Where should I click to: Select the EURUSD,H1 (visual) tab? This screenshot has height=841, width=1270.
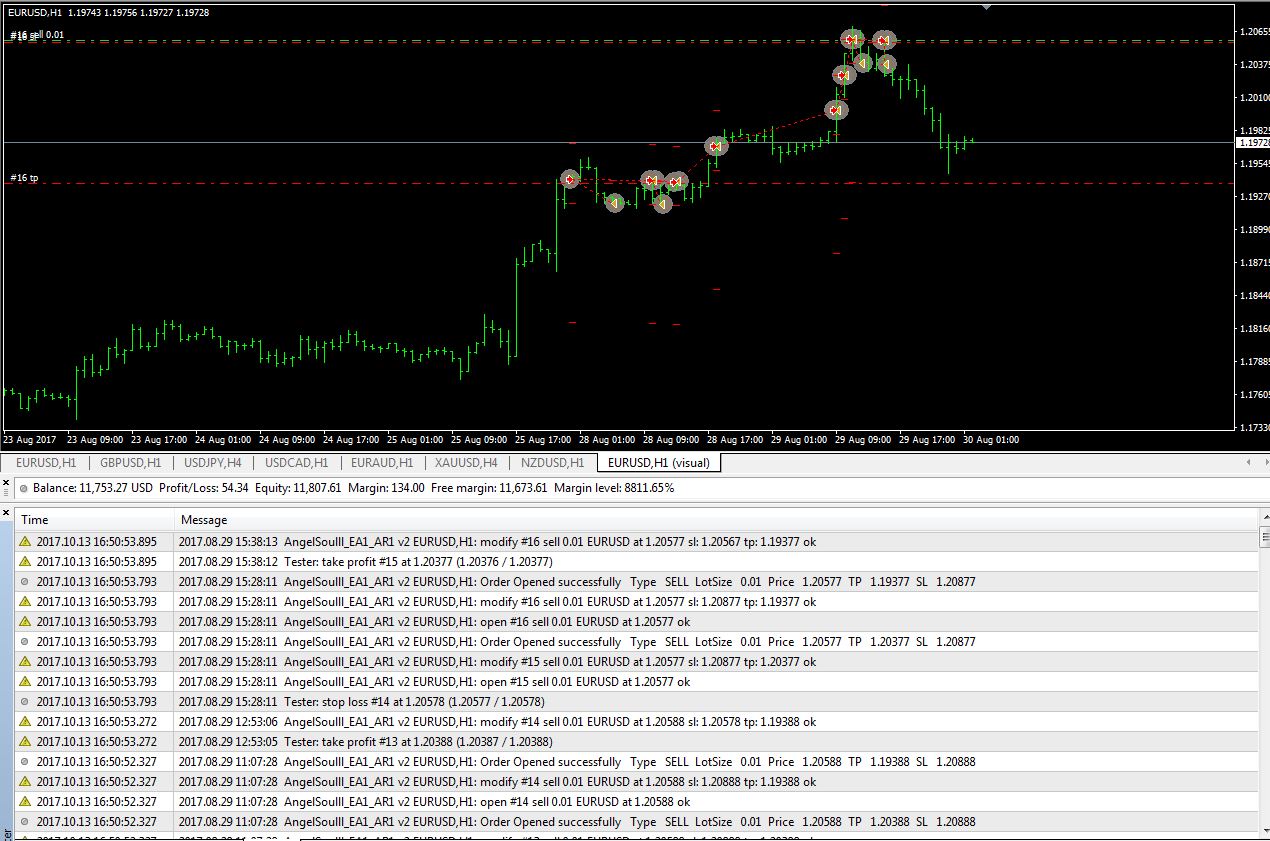coord(658,463)
